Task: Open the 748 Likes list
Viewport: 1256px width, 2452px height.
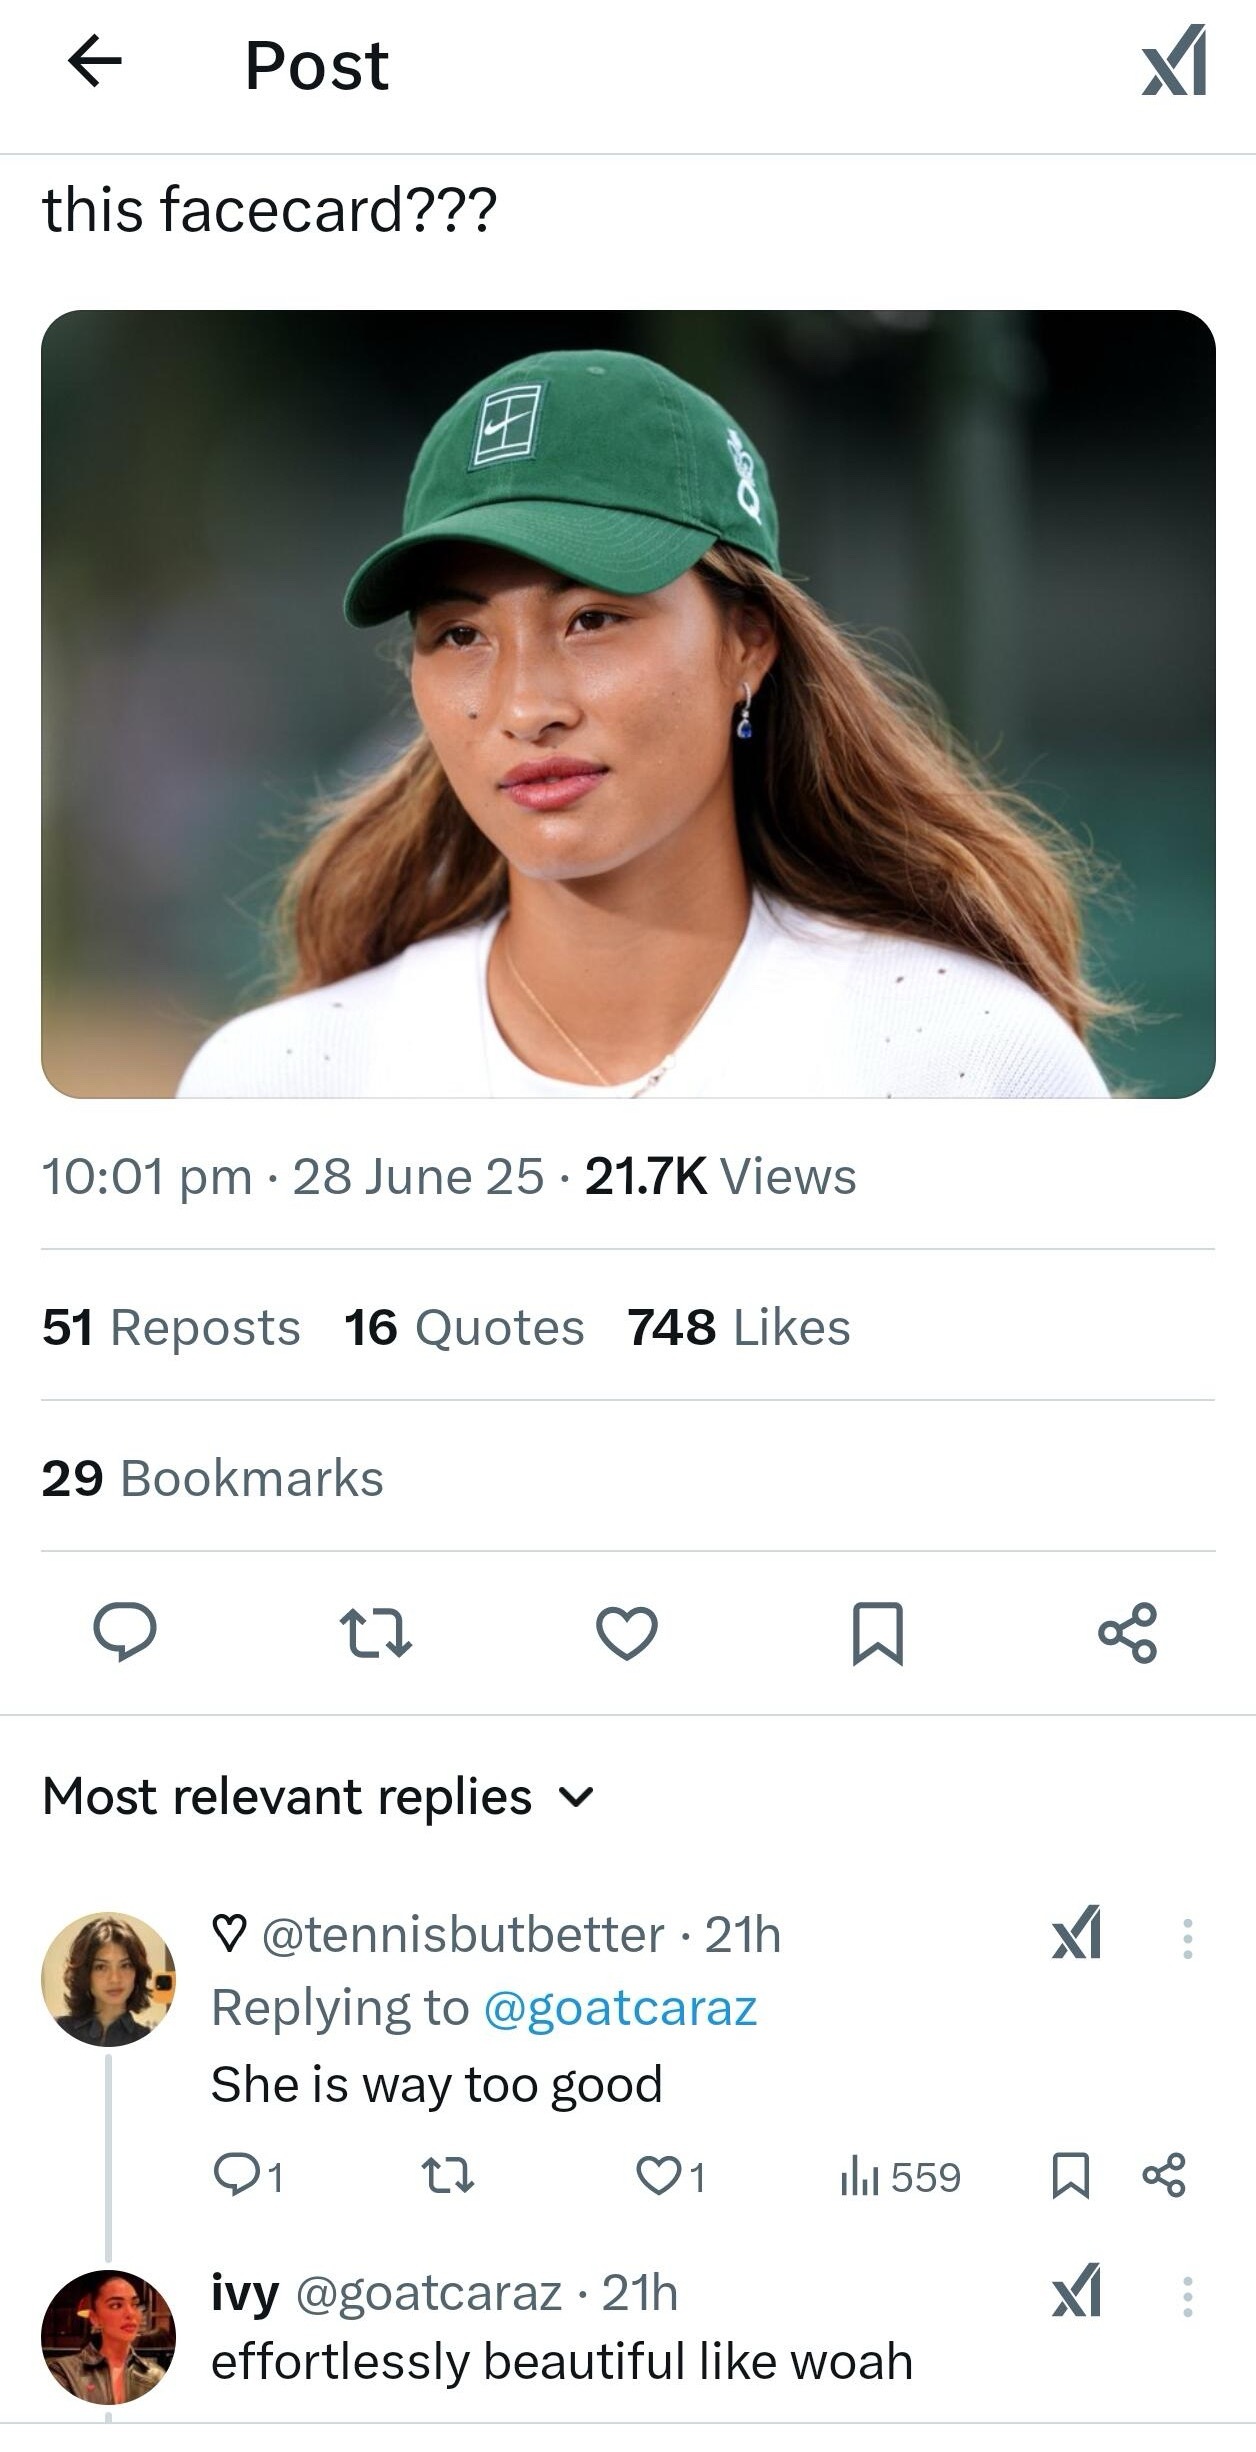Action: click(x=739, y=1327)
